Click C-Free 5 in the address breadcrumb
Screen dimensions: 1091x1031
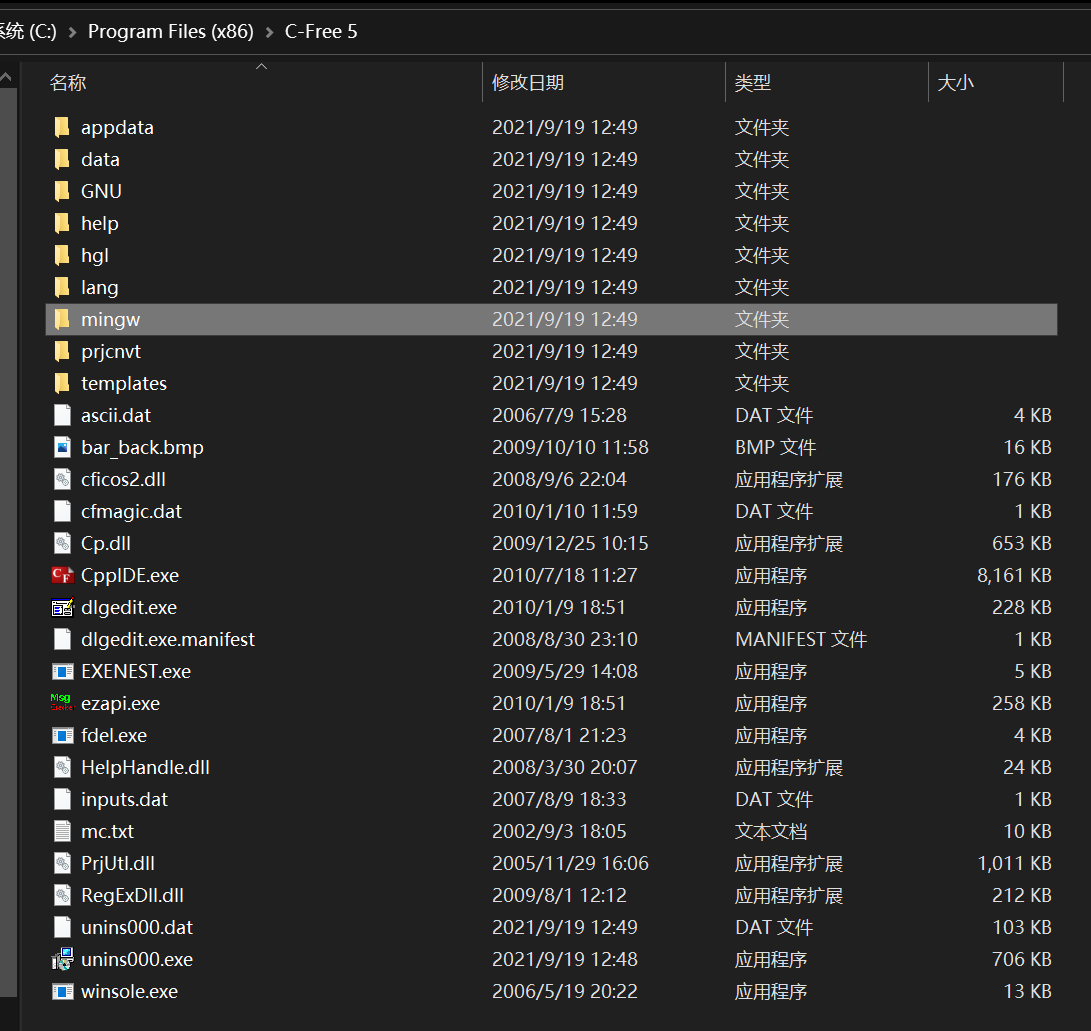pos(321,31)
